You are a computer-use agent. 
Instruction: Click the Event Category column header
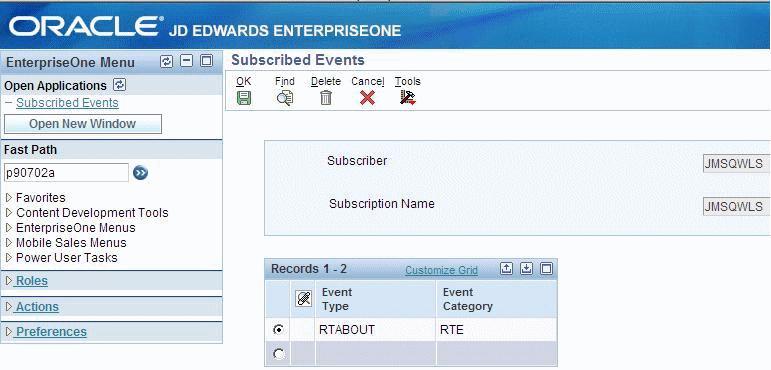click(x=496, y=299)
